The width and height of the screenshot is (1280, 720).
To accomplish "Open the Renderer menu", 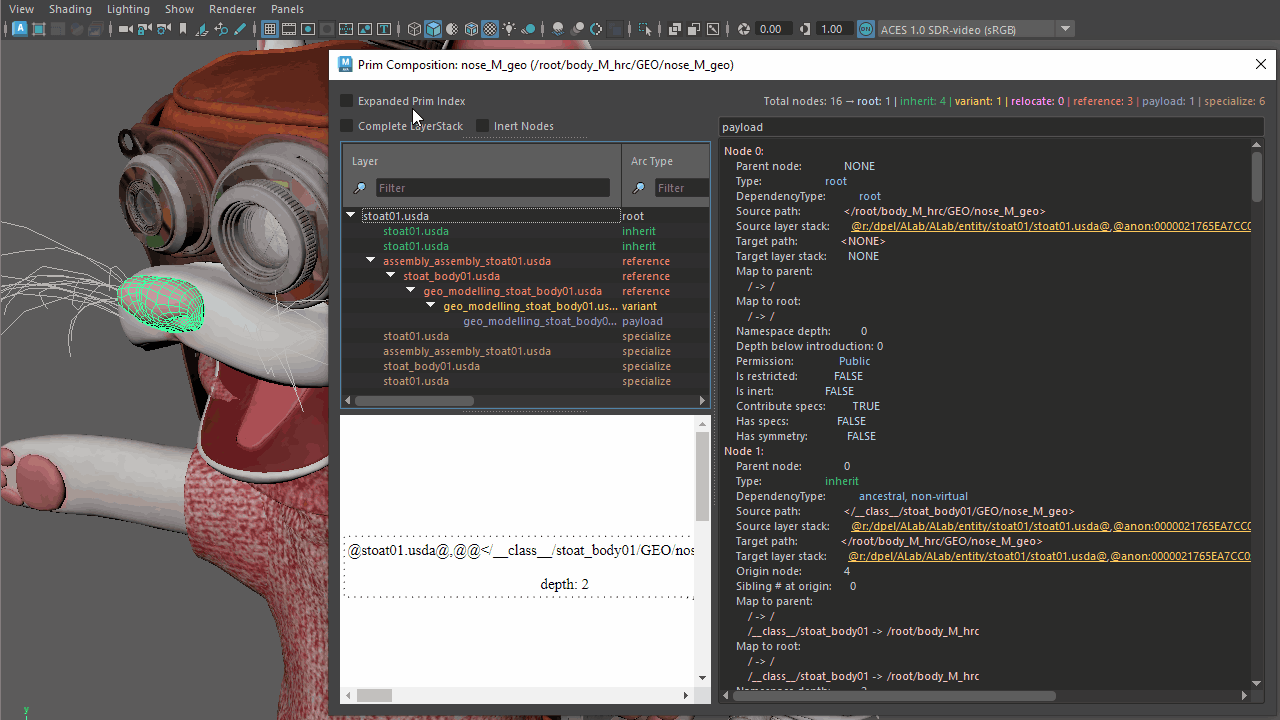I will pyautogui.click(x=232, y=9).
